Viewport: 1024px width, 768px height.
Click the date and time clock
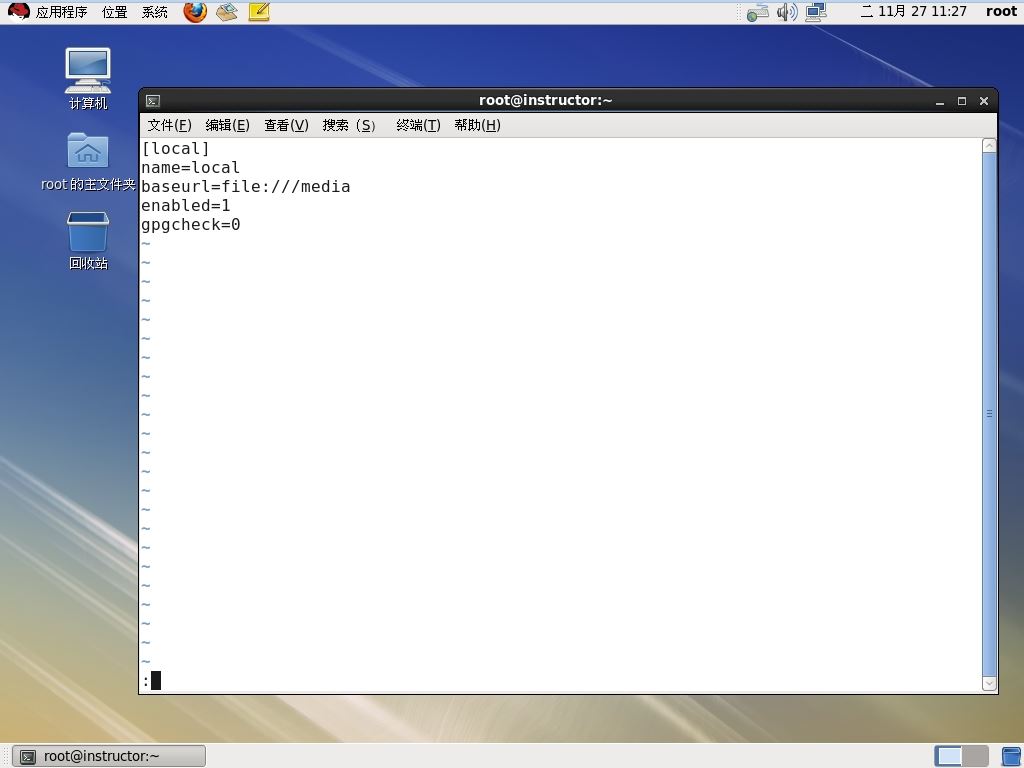[913, 11]
